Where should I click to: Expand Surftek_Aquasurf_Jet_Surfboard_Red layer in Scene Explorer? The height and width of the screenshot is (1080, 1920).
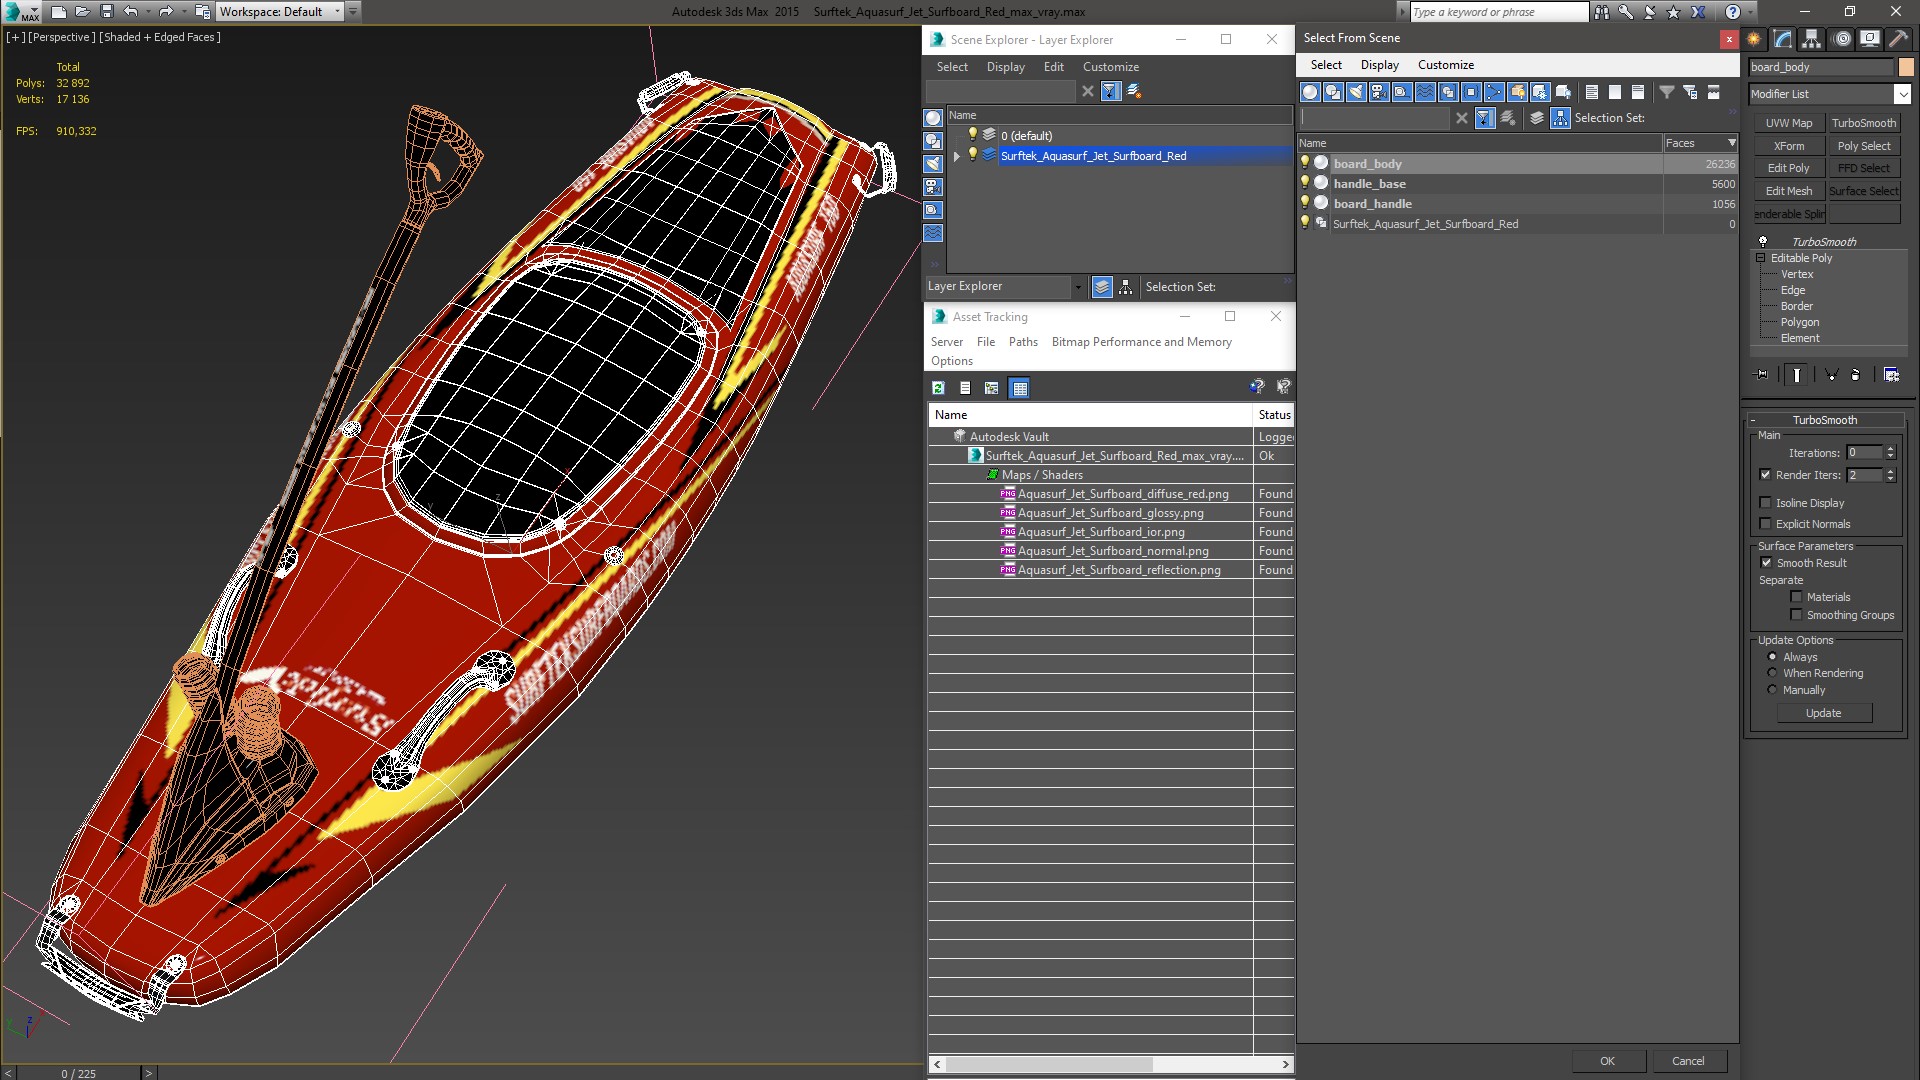tap(957, 156)
